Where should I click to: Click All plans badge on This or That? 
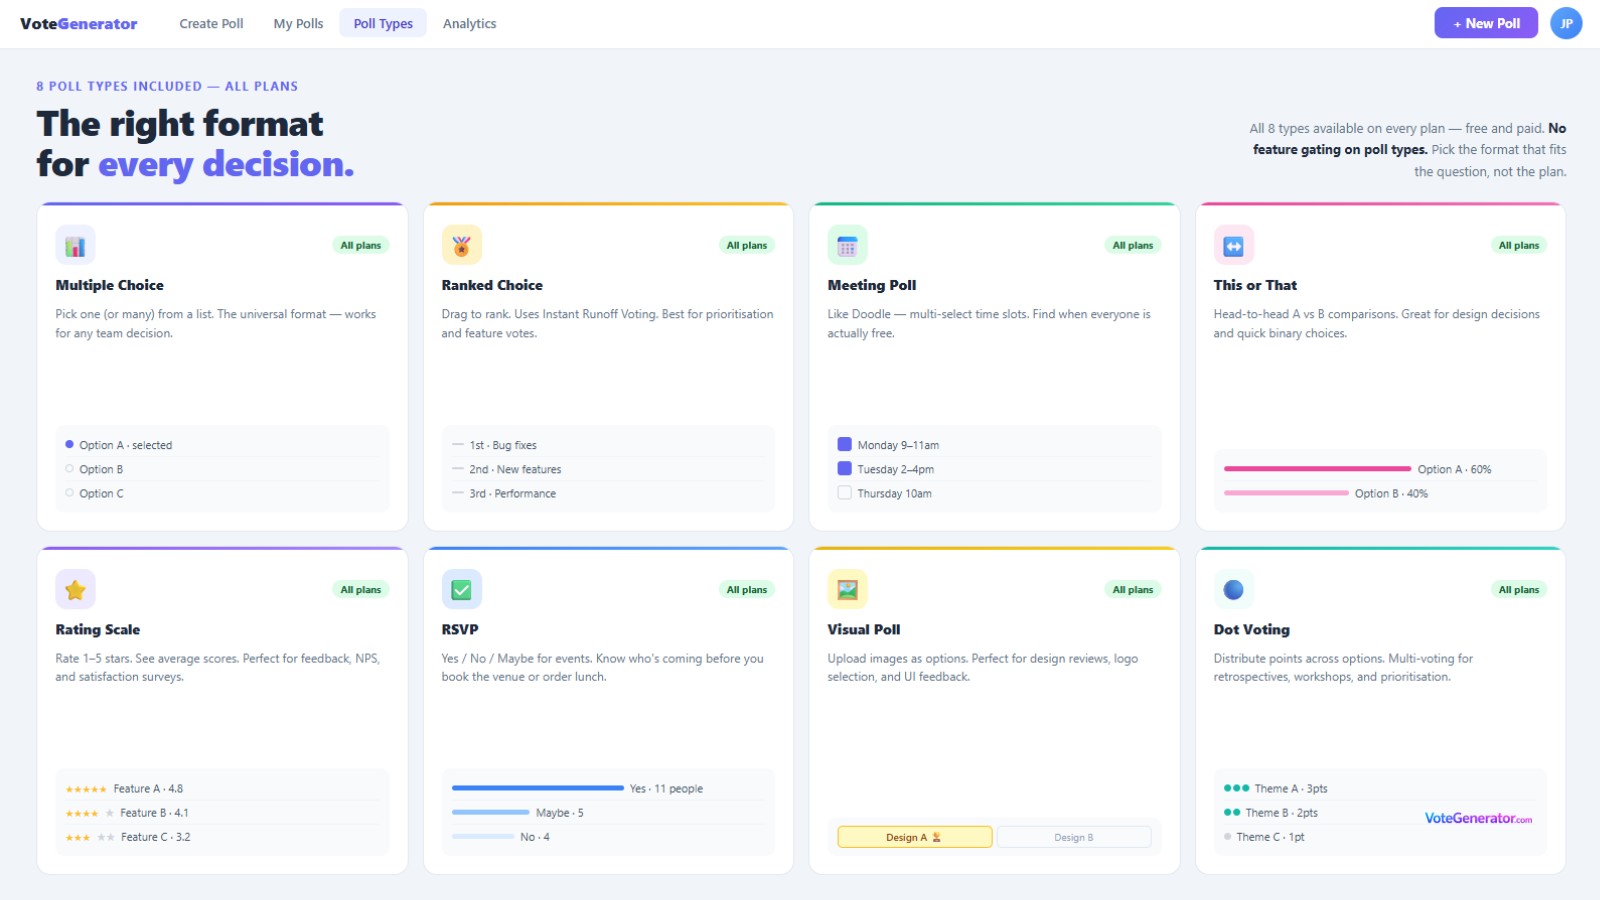click(x=1519, y=245)
